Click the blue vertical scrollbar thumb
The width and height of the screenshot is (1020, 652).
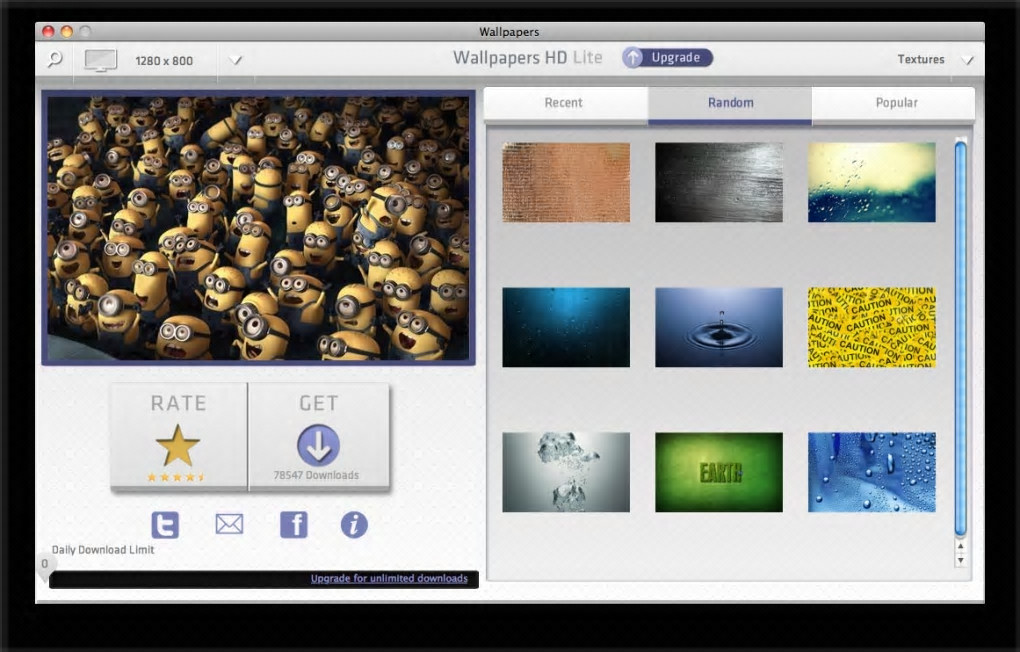pyautogui.click(x=961, y=338)
